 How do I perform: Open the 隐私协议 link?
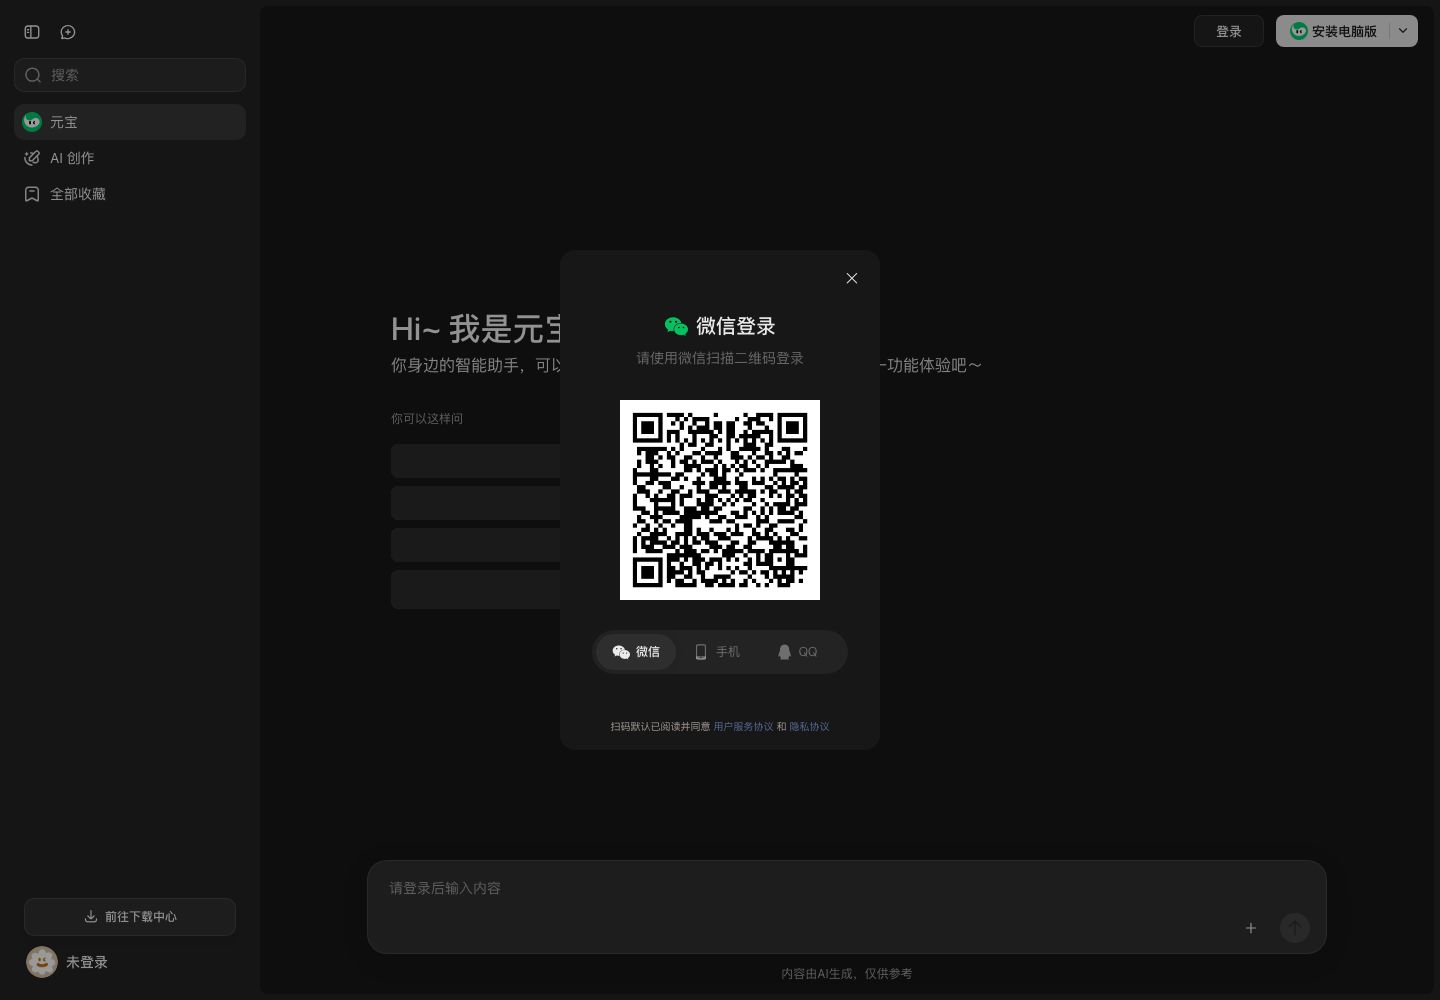(809, 727)
